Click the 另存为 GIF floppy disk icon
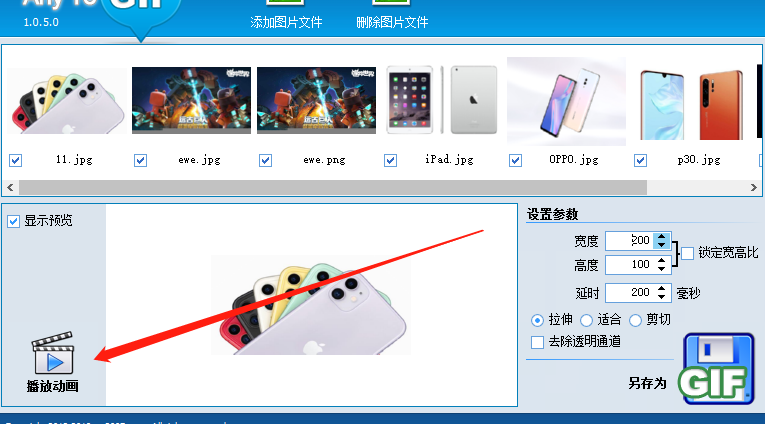Viewport: 765px width, 424px height. coord(716,369)
